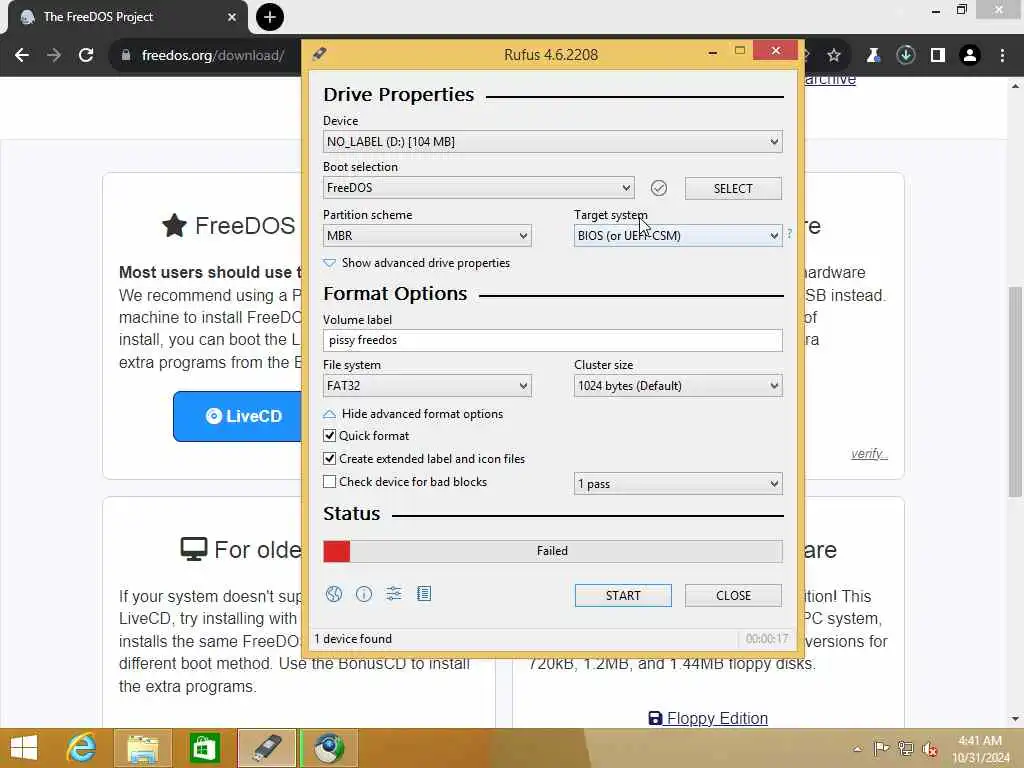The height and width of the screenshot is (768, 1024).
Task: Toggle the Quick format checkbox
Action: [x=330, y=436]
